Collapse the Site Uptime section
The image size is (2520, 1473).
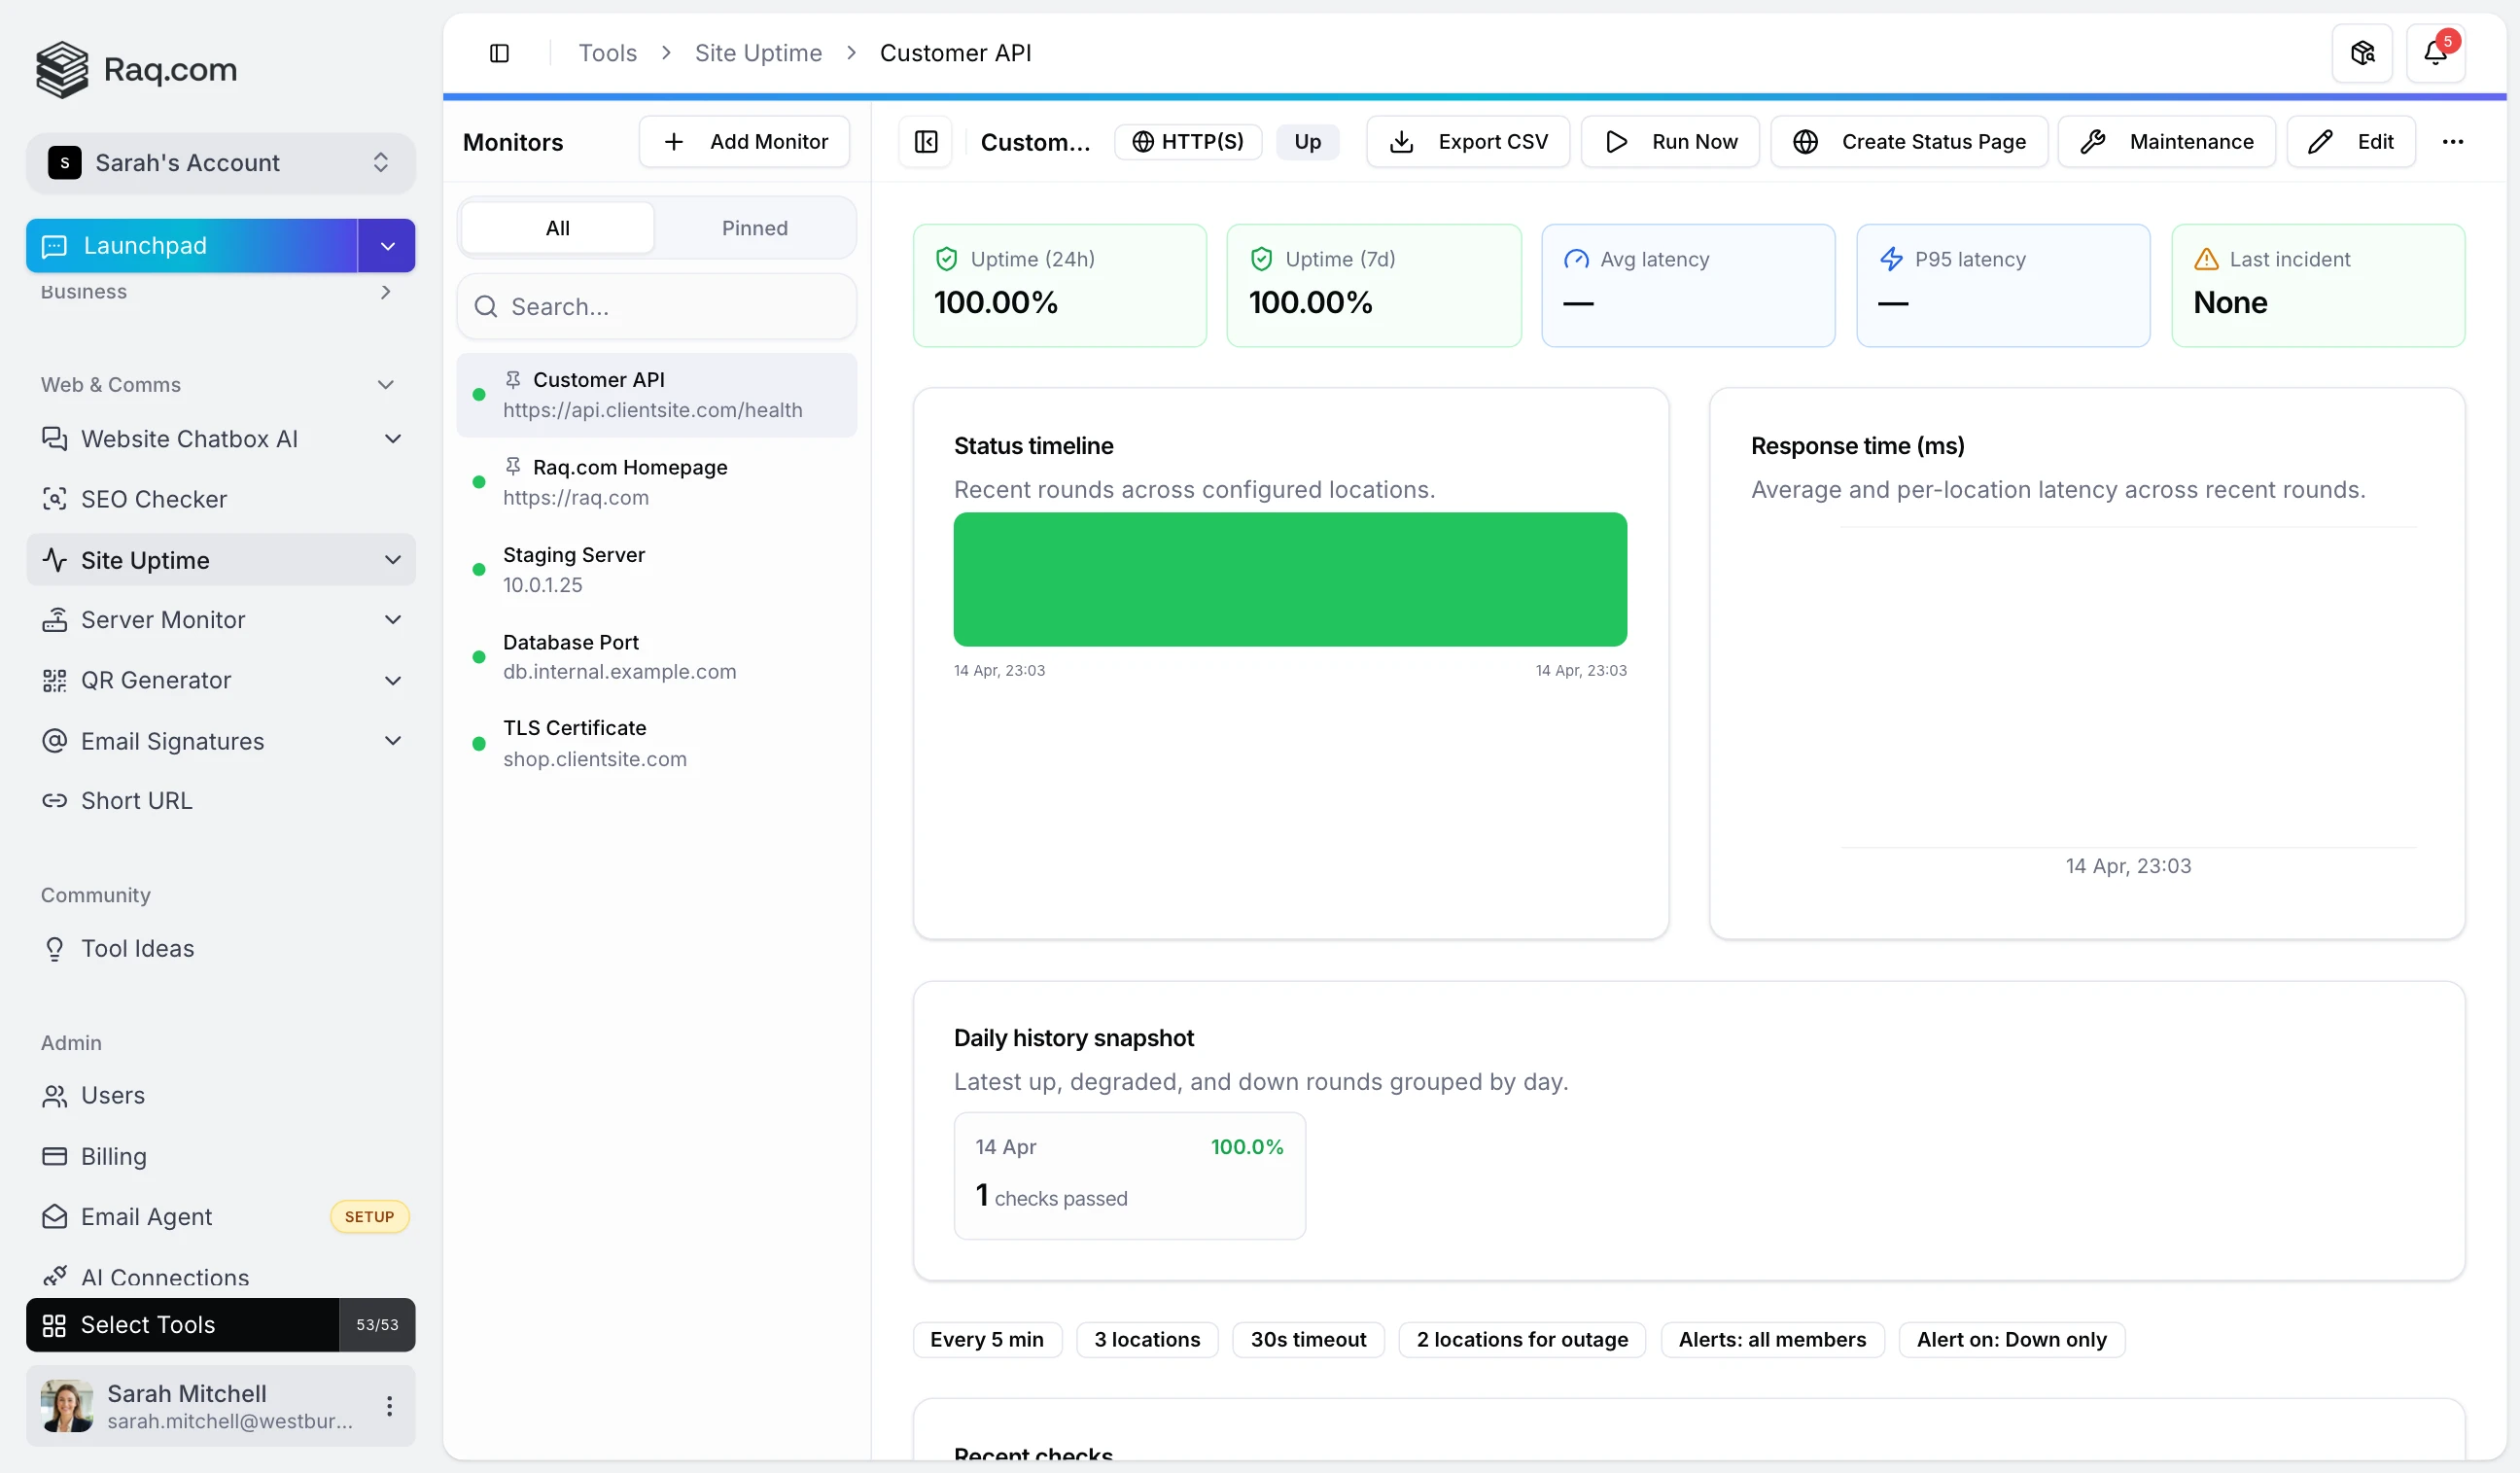click(x=393, y=559)
